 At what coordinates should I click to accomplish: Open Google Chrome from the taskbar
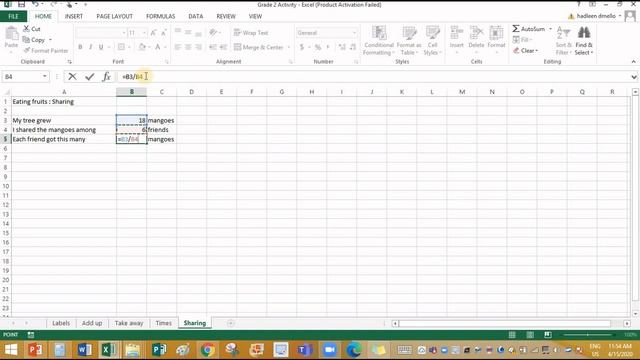click(x=207, y=350)
